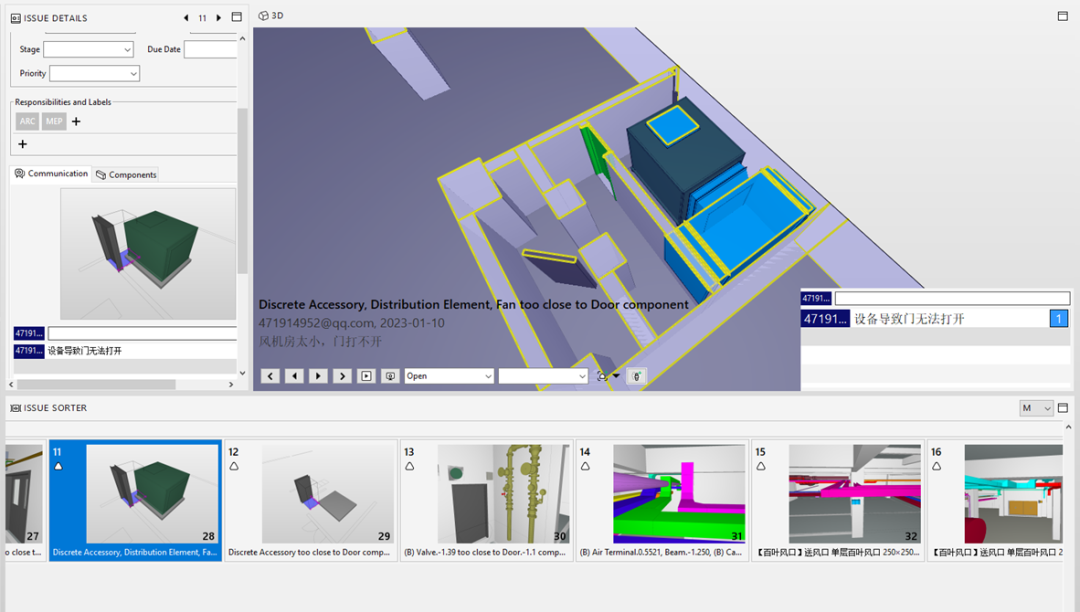Maximize the Issue Sorter panel
The image size is (1080, 612).
pyautogui.click(x=1063, y=408)
